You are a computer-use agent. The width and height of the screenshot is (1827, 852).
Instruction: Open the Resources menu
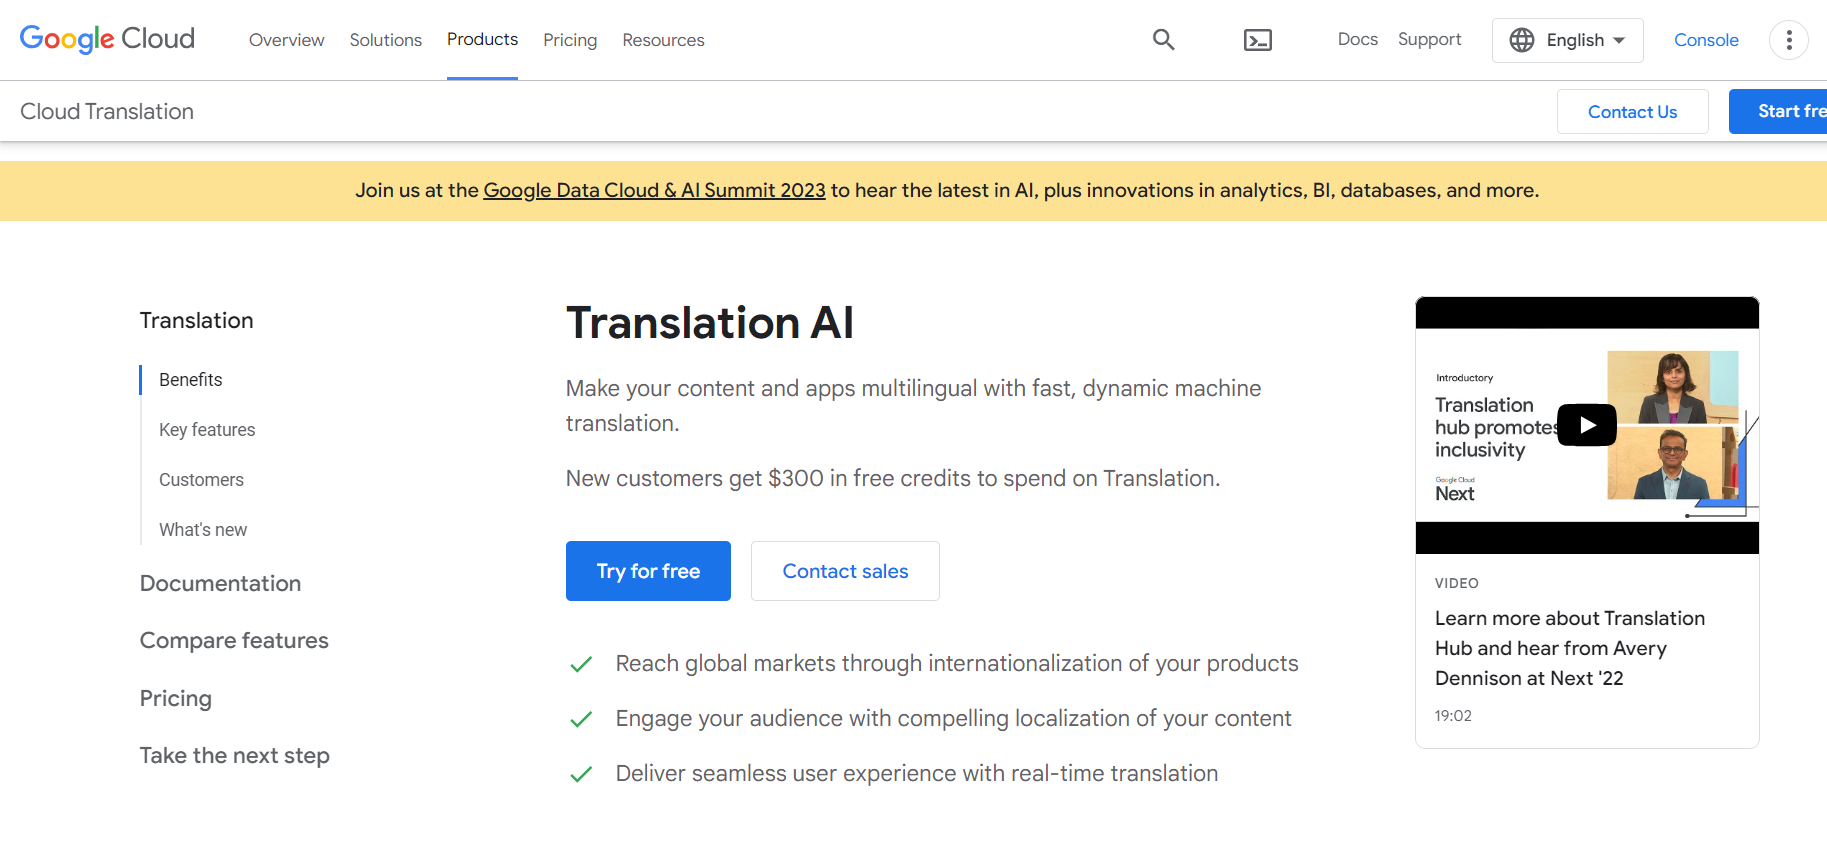pyautogui.click(x=663, y=40)
